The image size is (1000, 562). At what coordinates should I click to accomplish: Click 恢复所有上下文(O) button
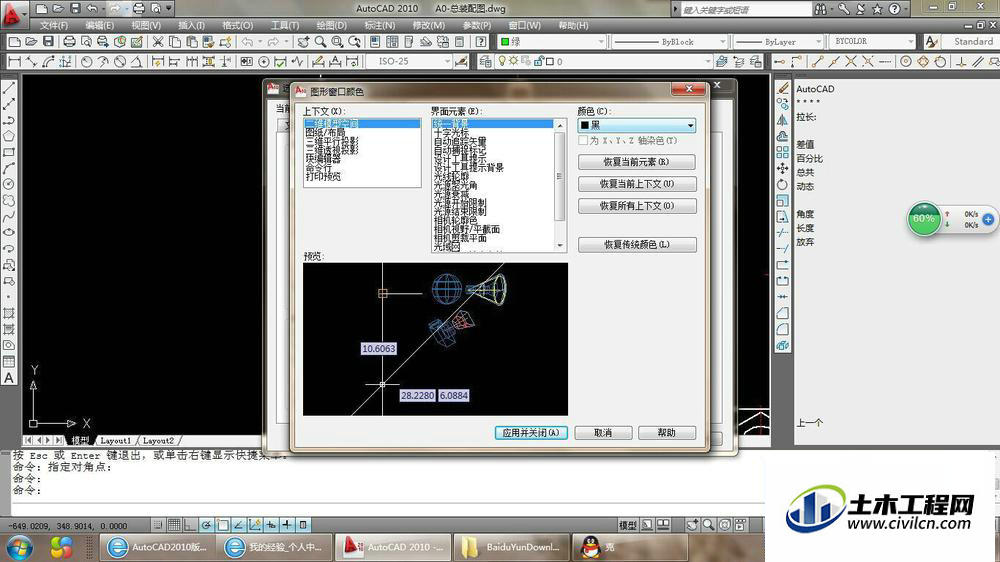tap(636, 205)
